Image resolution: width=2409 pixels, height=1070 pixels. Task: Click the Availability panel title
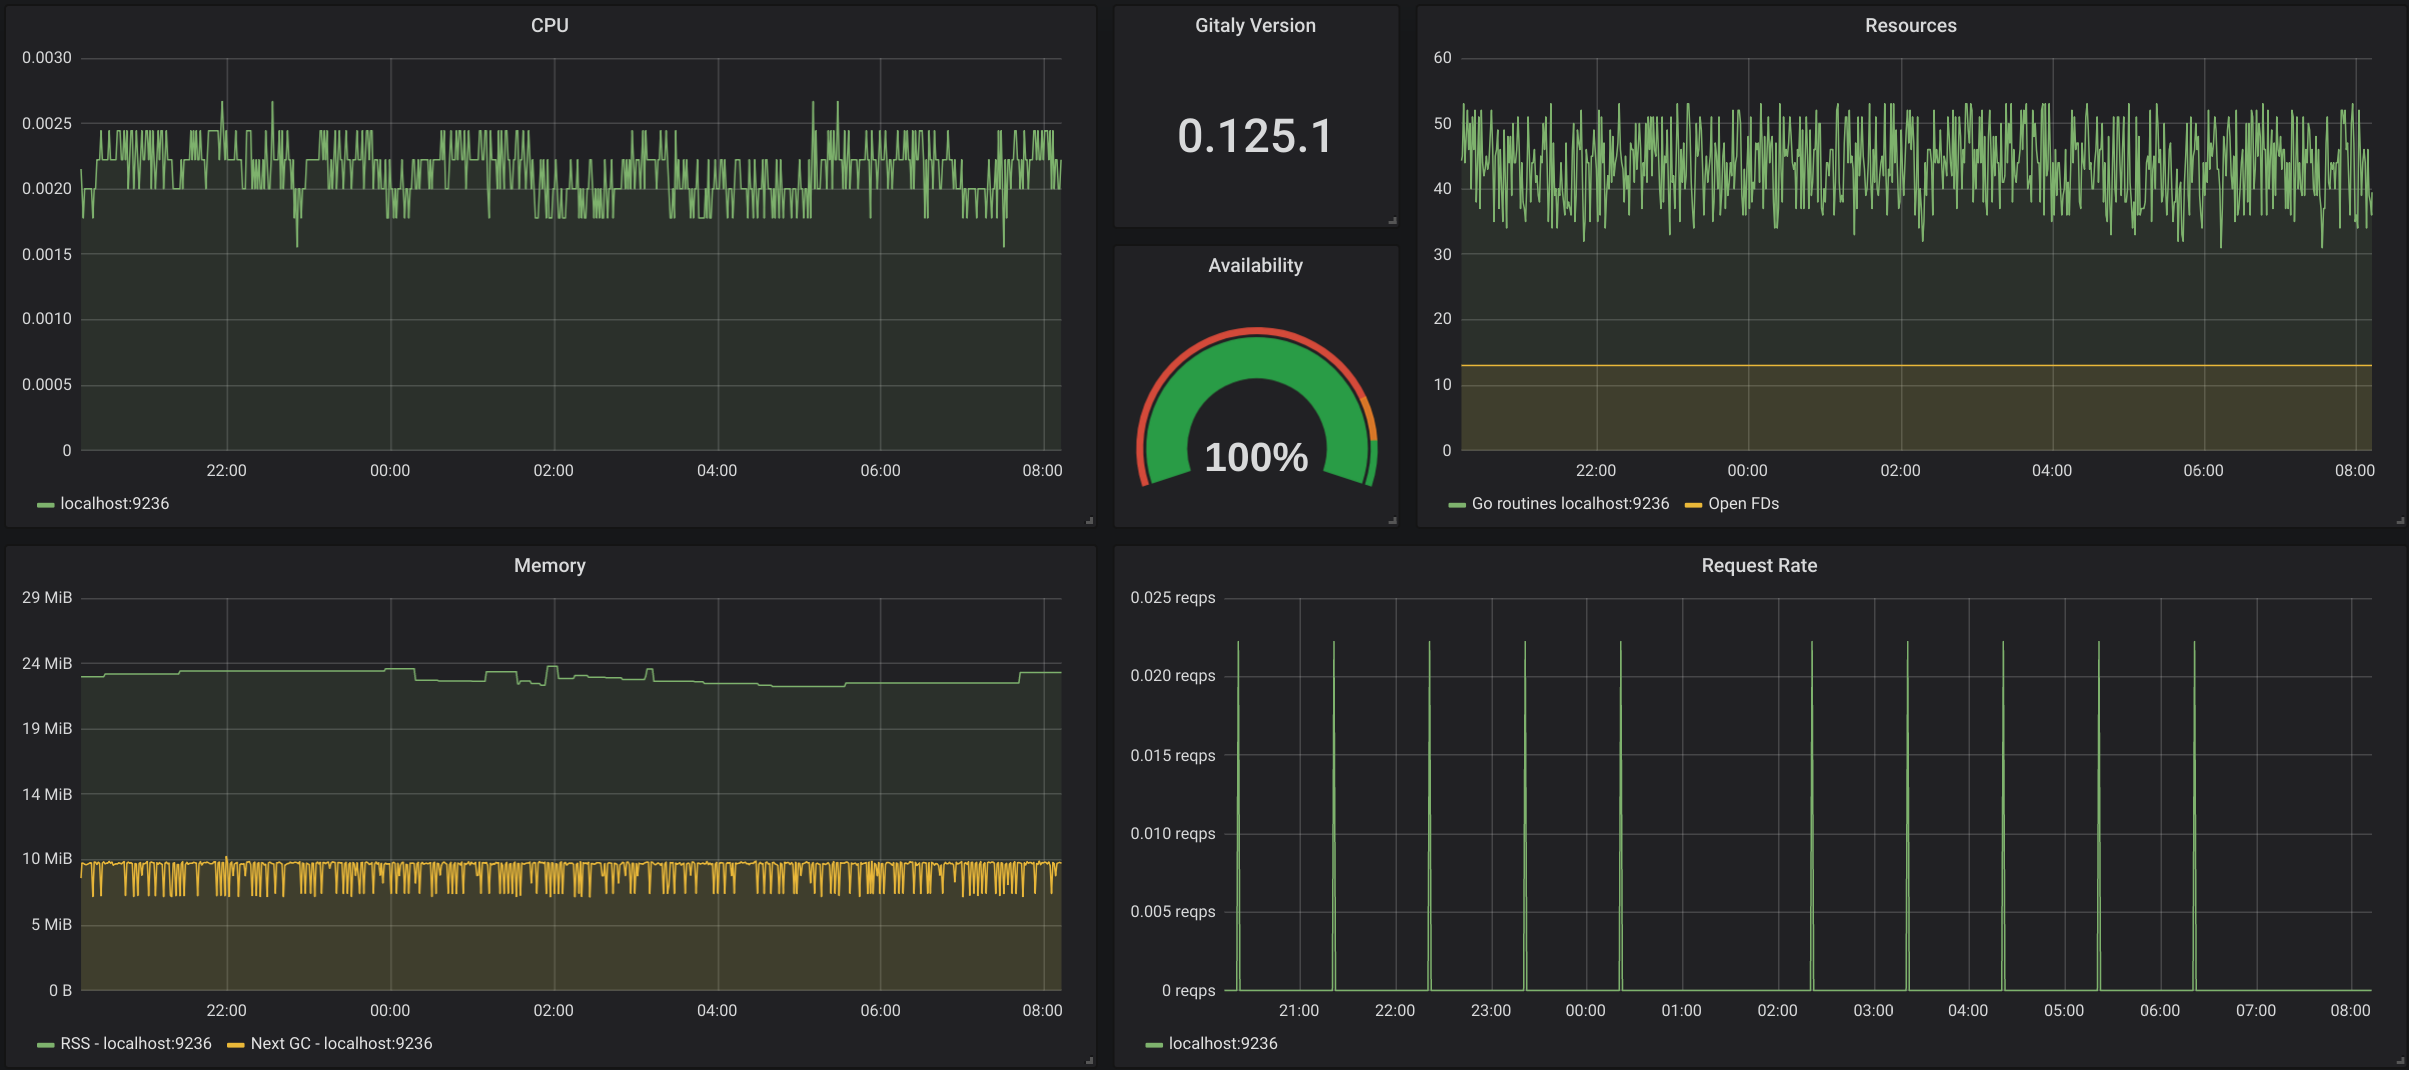tap(1255, 266)
